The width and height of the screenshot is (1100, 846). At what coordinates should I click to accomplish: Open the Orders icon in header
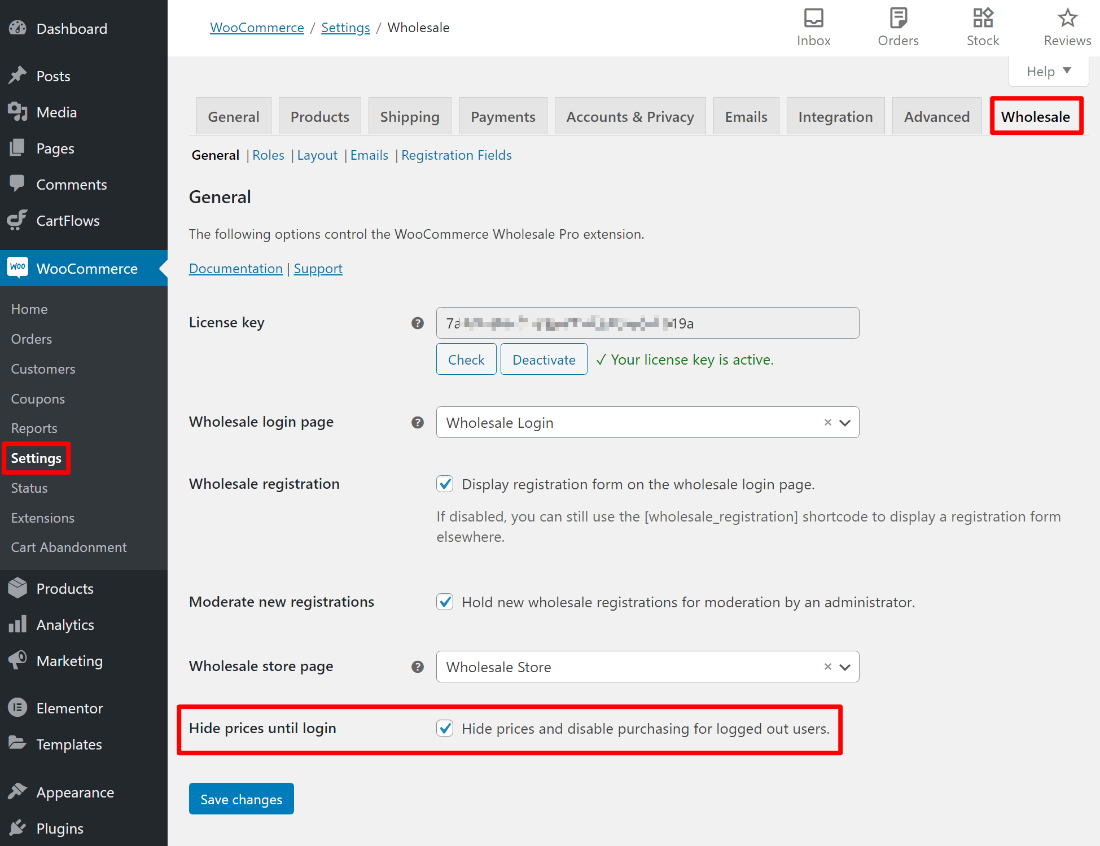pos(898,18)
